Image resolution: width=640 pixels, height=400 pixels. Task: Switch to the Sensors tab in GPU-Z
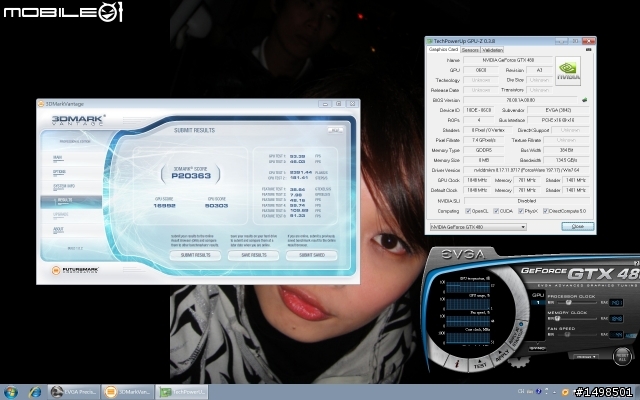470,50
